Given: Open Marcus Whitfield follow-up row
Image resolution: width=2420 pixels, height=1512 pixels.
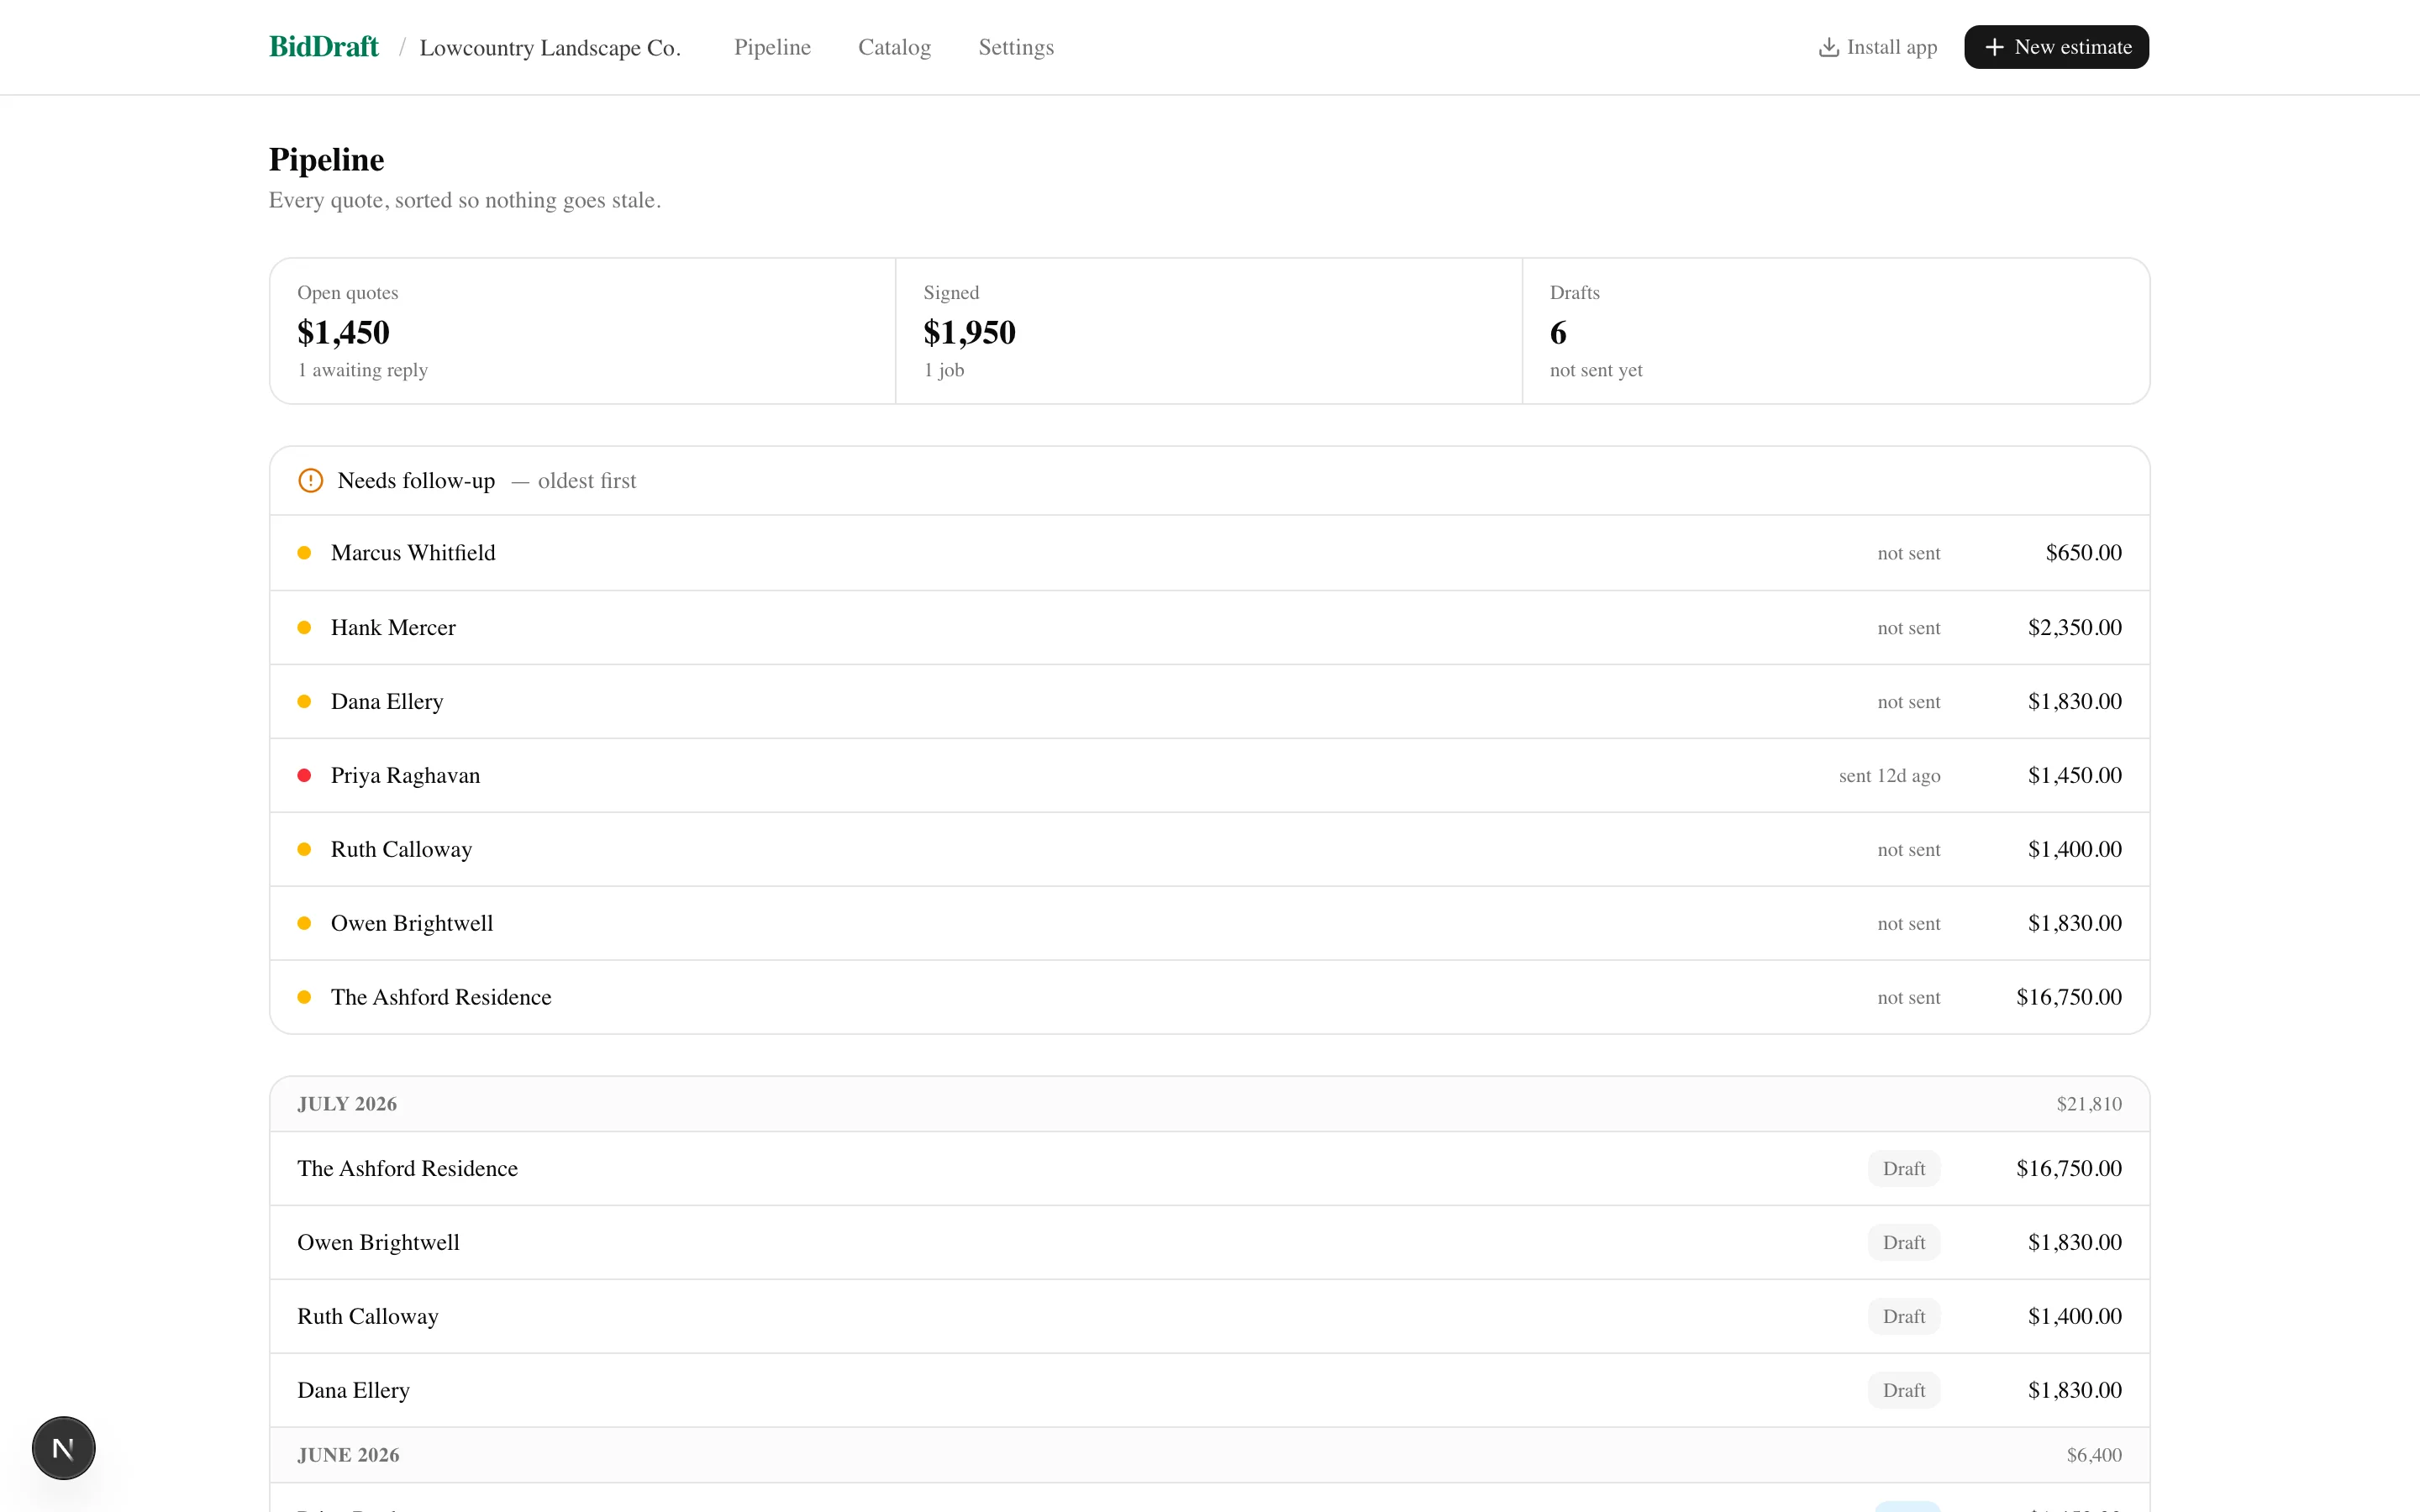Looking at the screenshot, I should tap(1209, 553).
